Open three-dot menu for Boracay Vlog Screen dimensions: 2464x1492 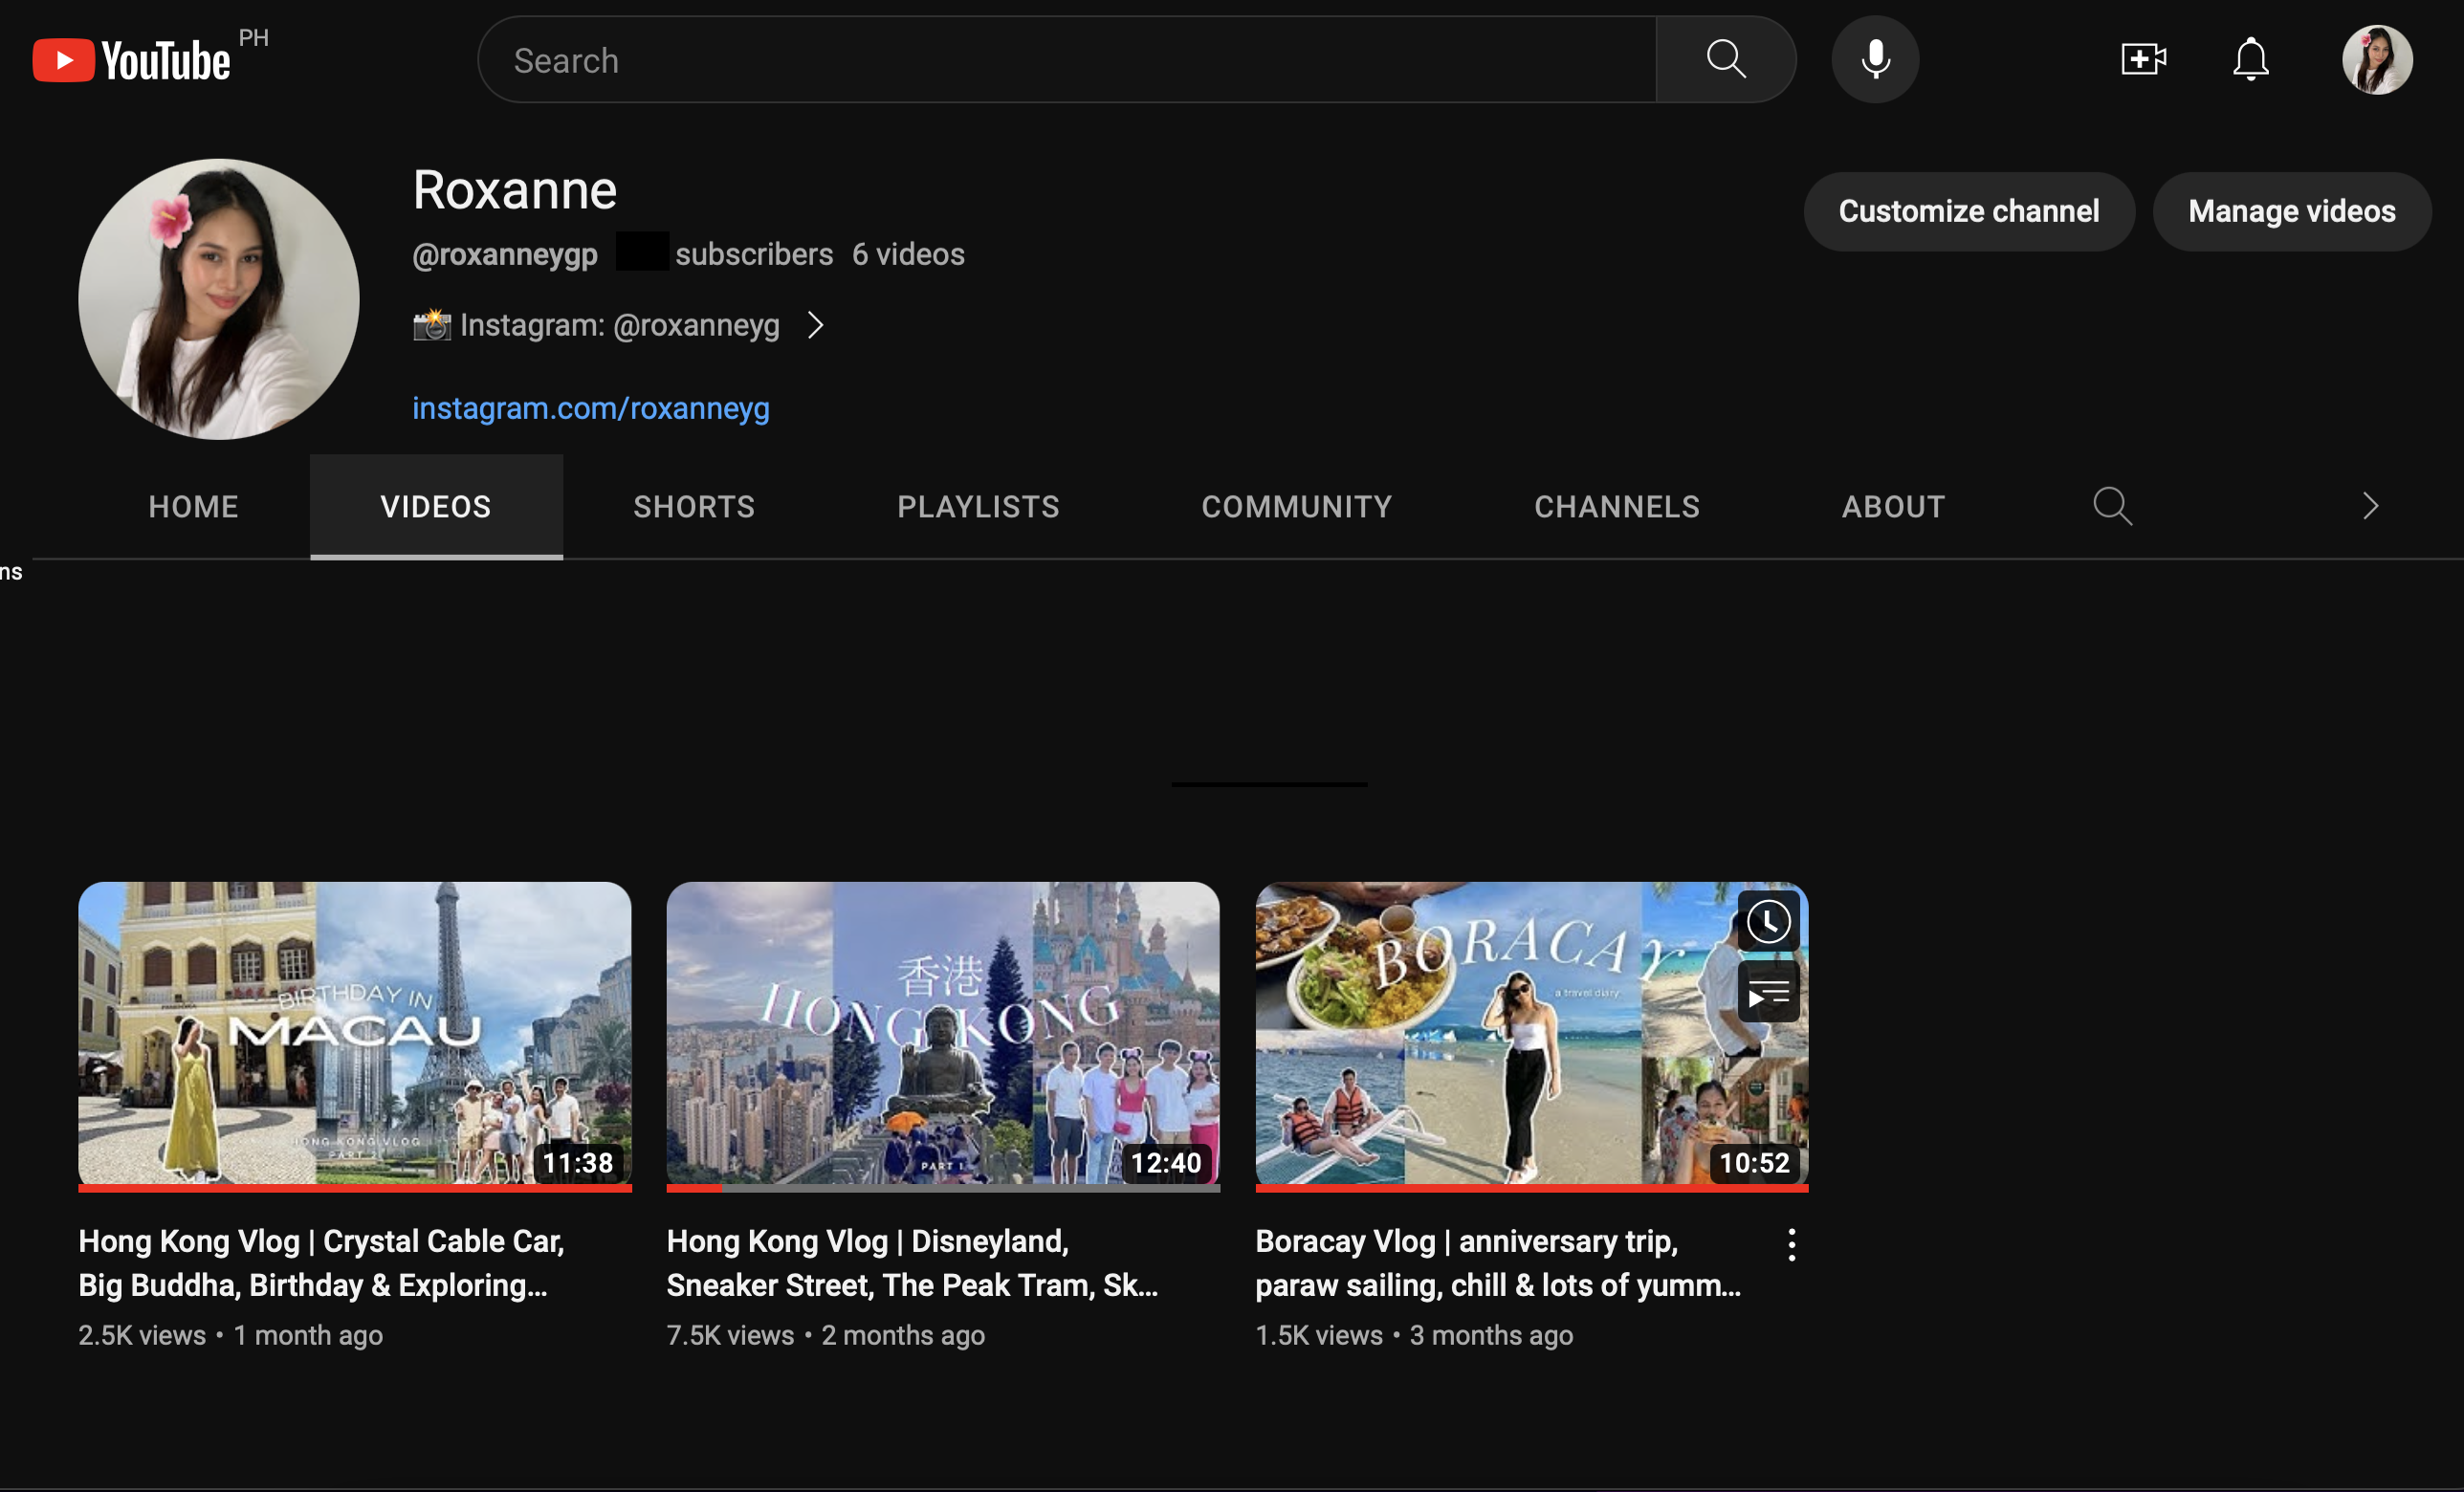click(x=1791, y=1245)
